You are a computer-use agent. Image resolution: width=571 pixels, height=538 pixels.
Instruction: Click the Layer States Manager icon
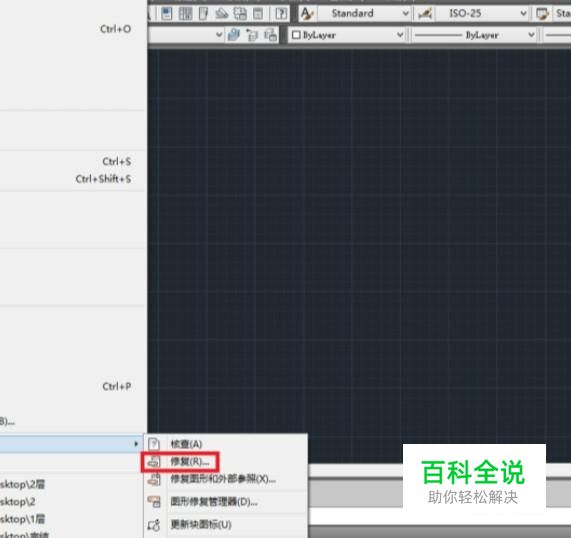pos(270,35)
